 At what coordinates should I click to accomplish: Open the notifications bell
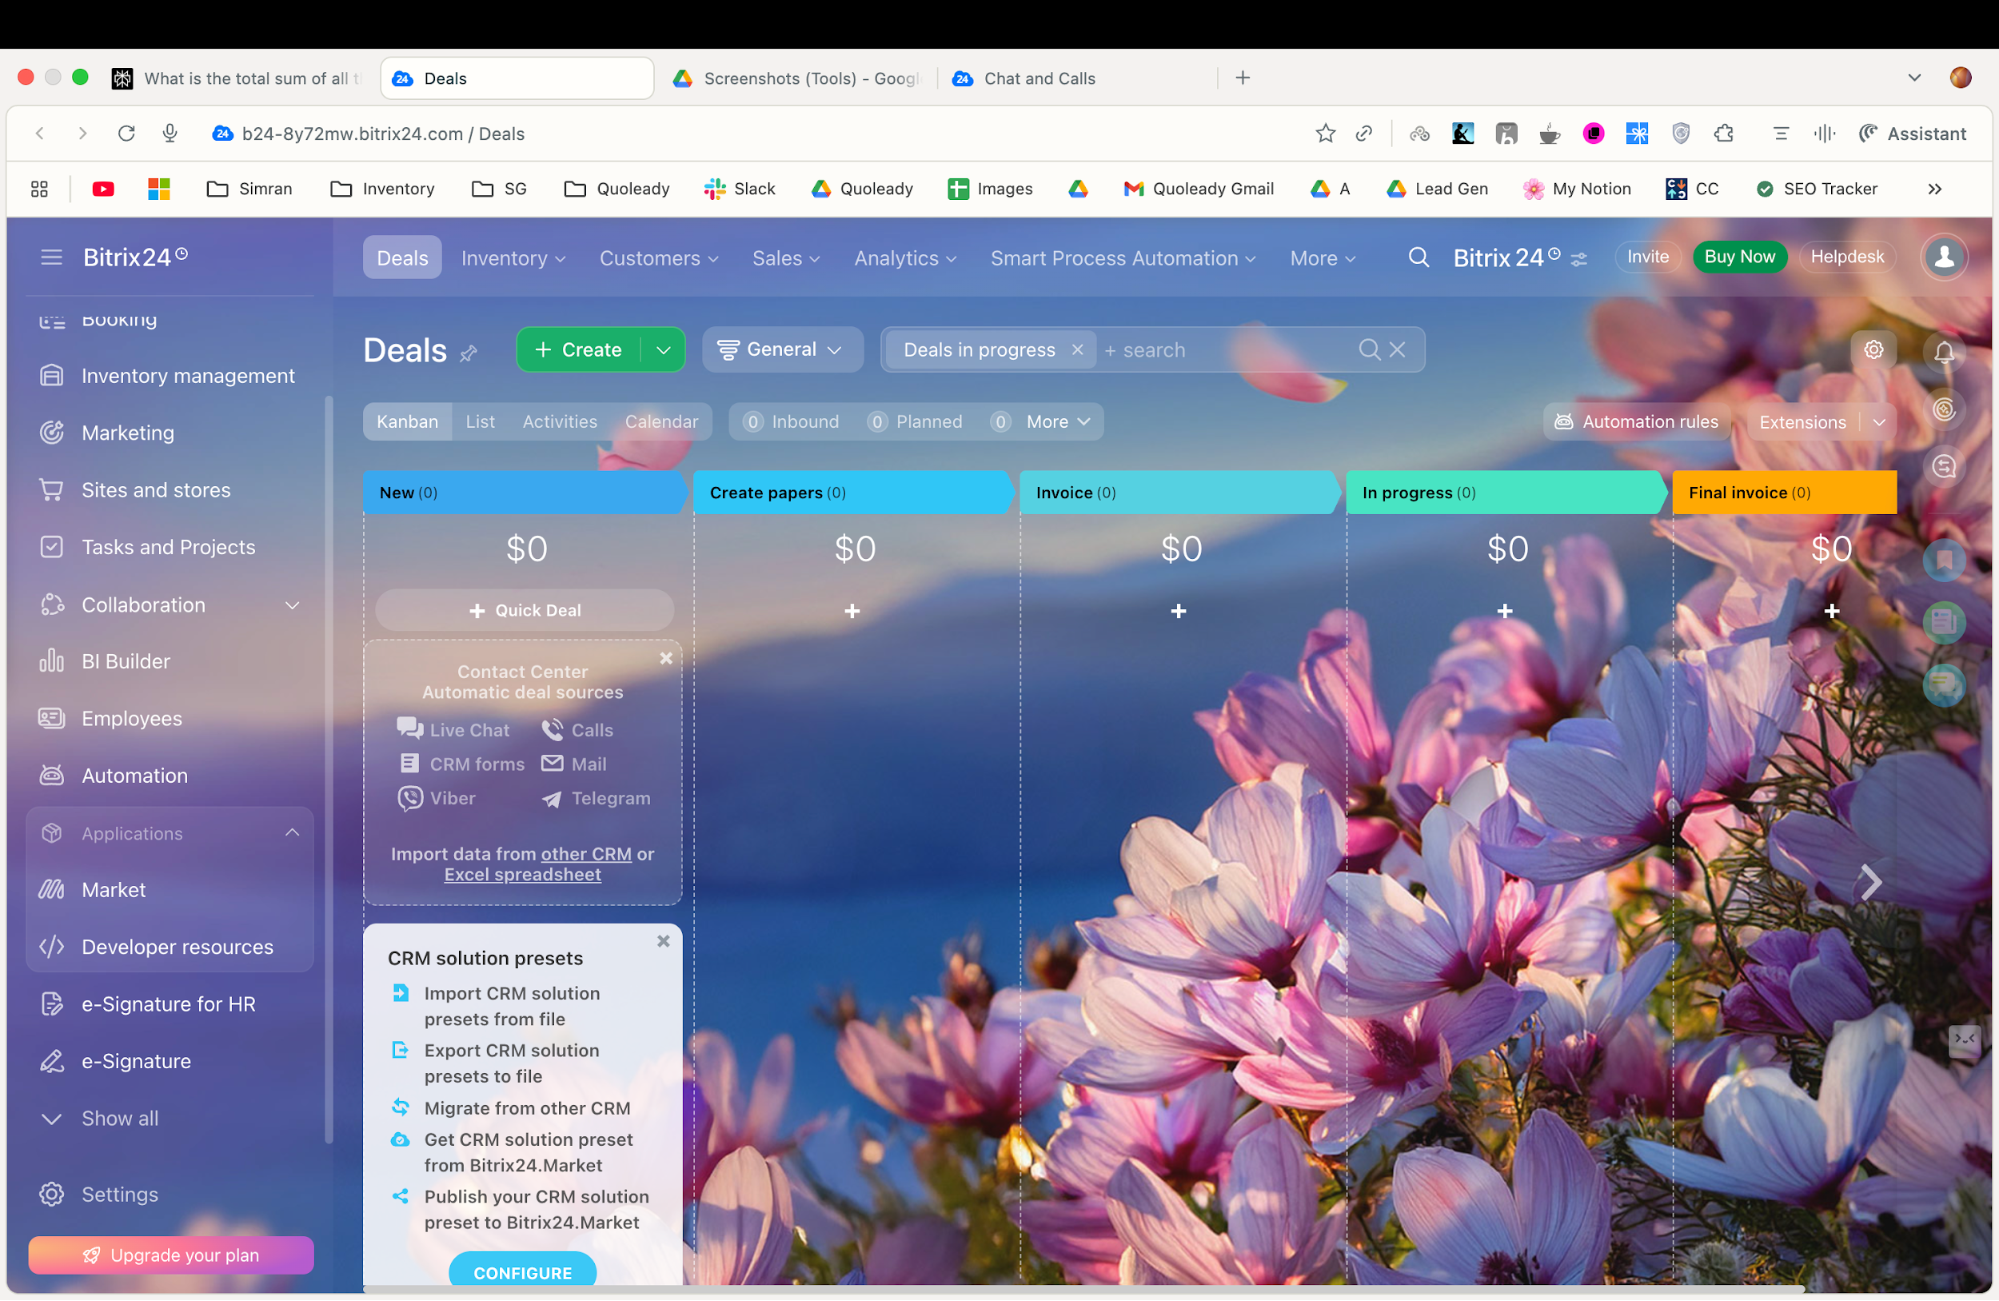pyautogui.click(x=1944, y=352)
